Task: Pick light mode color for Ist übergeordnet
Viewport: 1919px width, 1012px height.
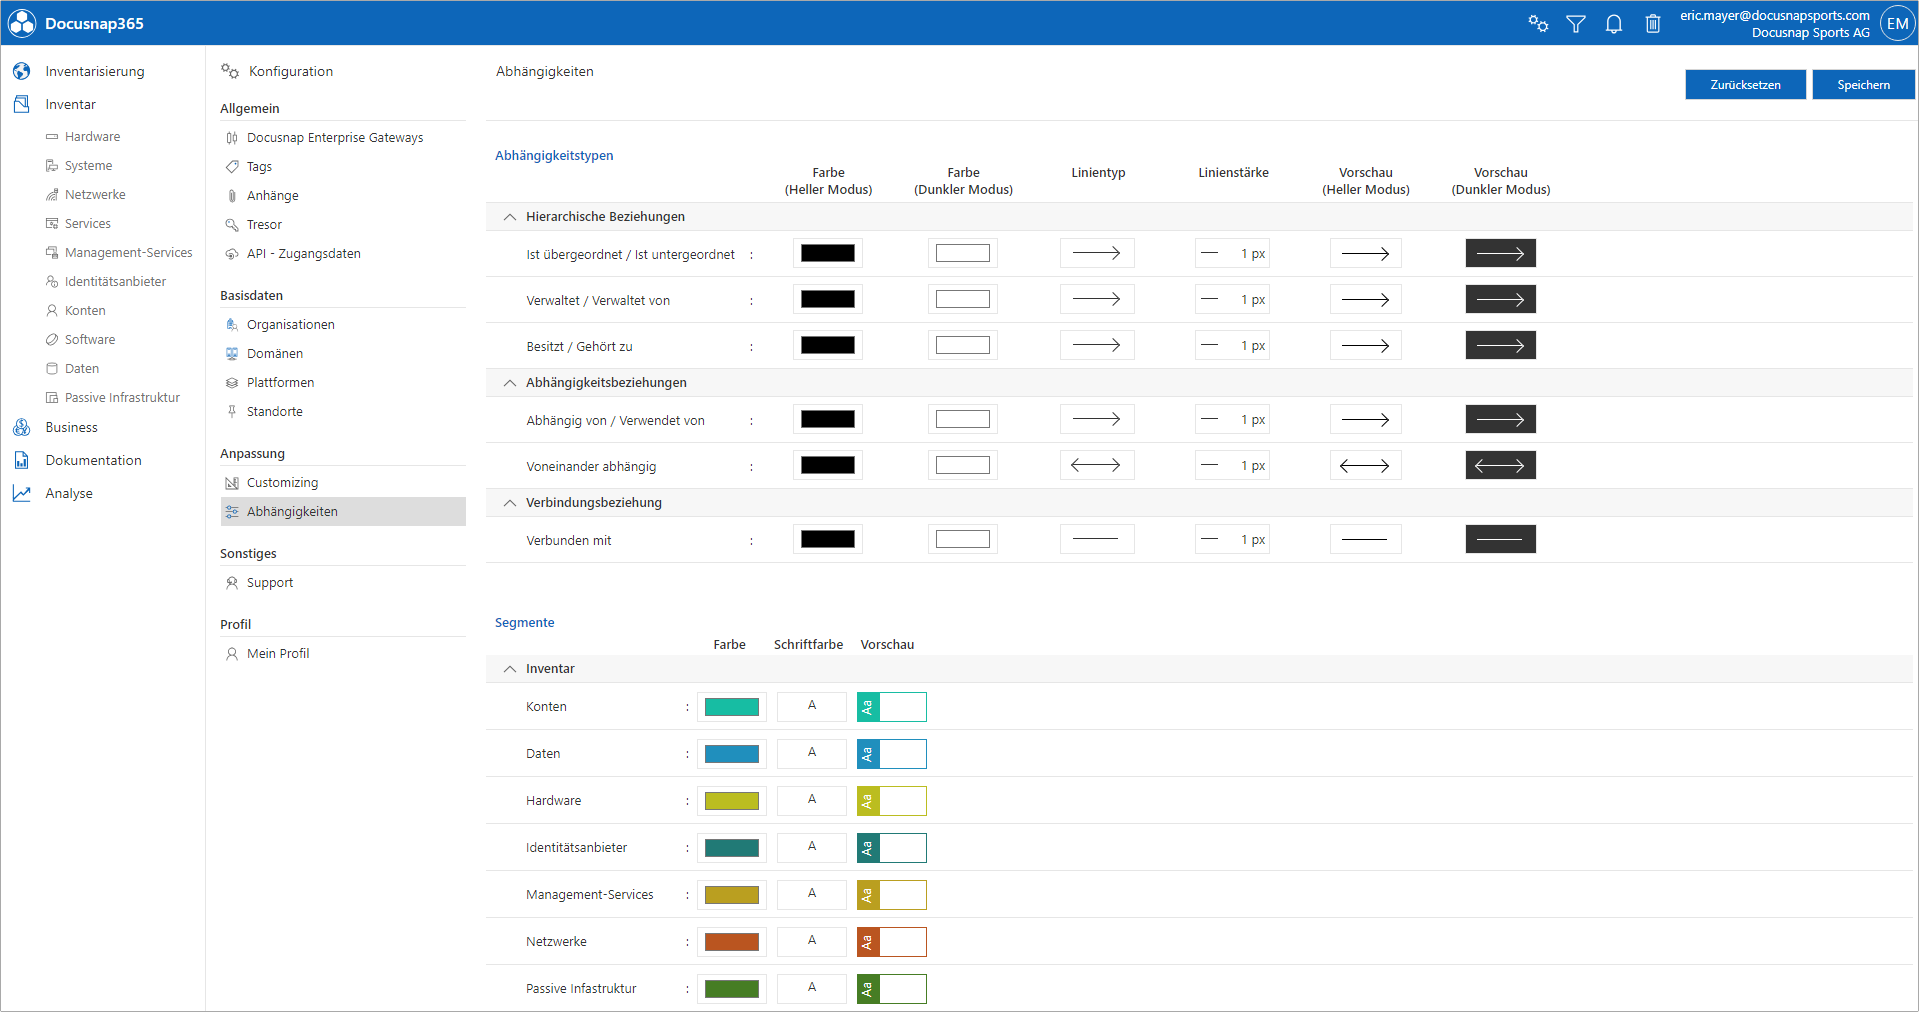Action: pyautogui.click(x=828, y=253)
